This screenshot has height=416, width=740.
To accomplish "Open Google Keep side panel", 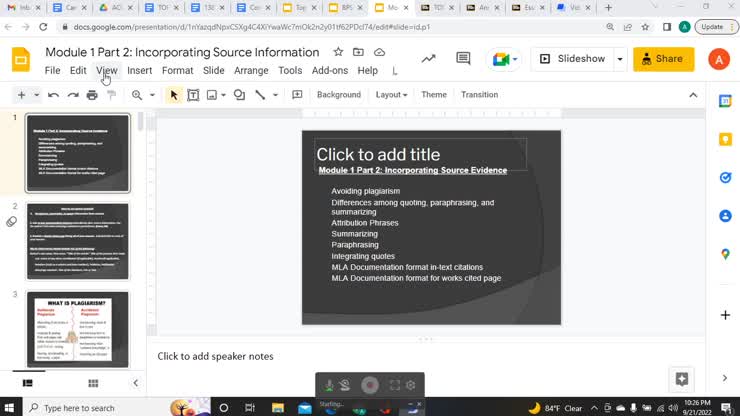I will click(x=725, y=139).
